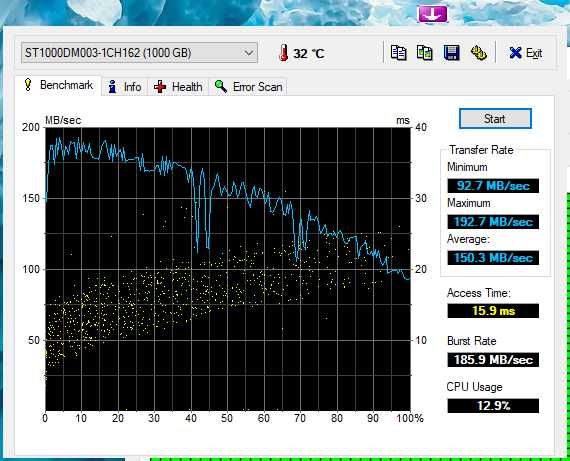Click the Access Time 15.9 ms field
The width and height of the screenshot is (570, 461).
(493, 311)
